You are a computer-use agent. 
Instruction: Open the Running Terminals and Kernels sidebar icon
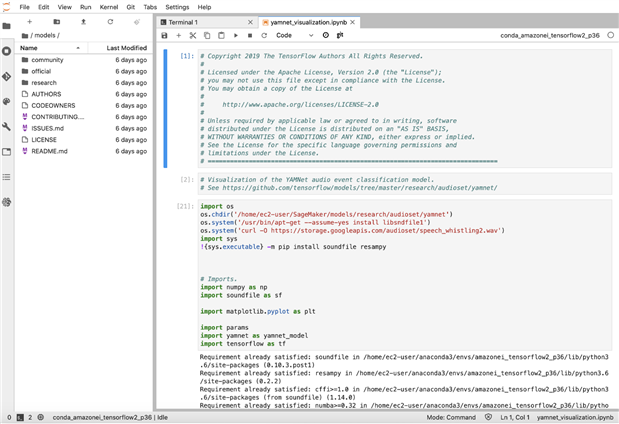point(7,51)
